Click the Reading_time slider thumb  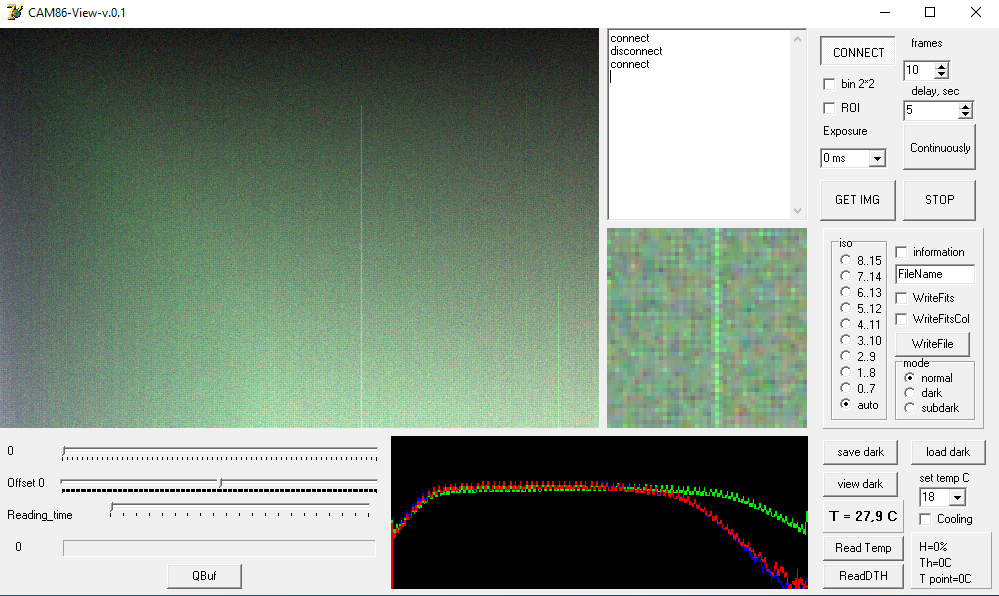click(112, 508)
